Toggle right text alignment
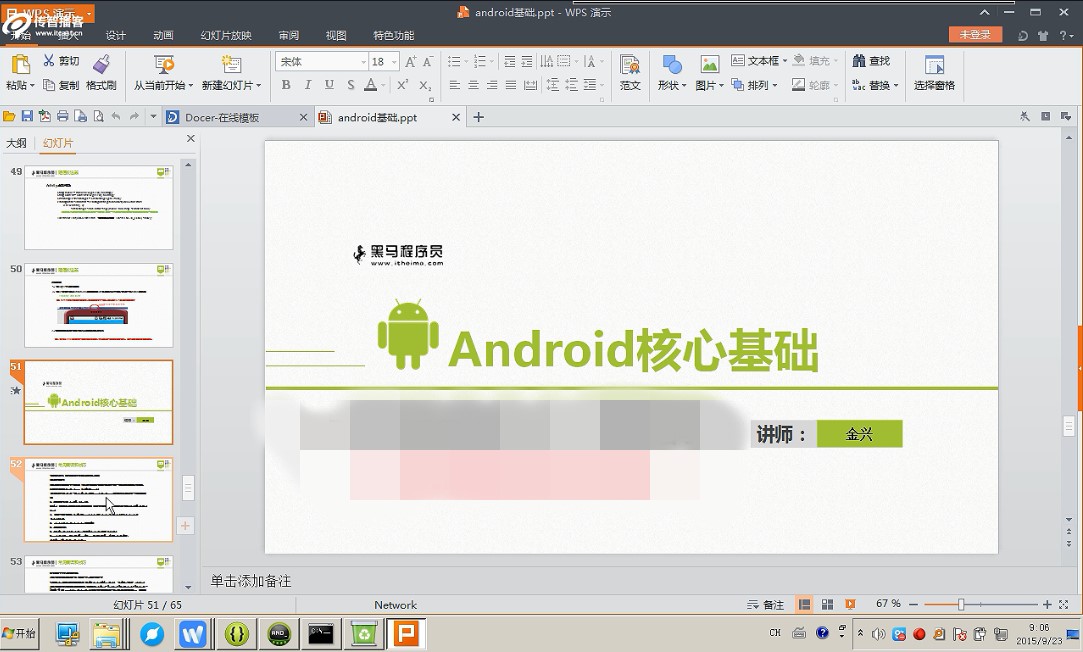This screenshot has height=652, width=1083. click(492, 85)
